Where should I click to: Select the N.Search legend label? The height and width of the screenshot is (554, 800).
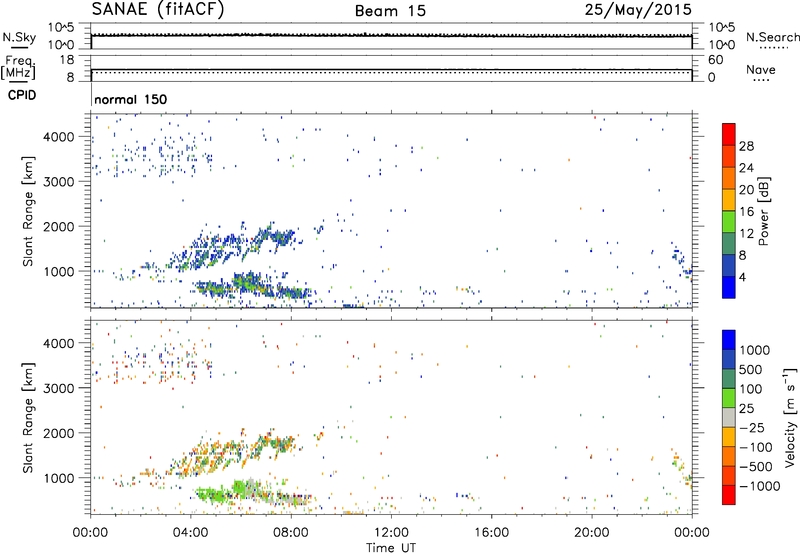772,37
